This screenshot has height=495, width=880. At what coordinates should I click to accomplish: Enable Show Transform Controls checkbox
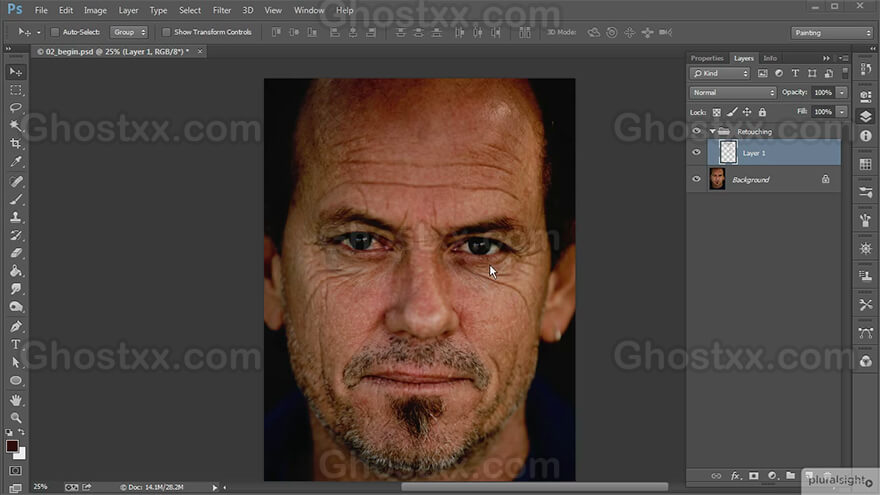pyautogui.click(x=166, y=32)
